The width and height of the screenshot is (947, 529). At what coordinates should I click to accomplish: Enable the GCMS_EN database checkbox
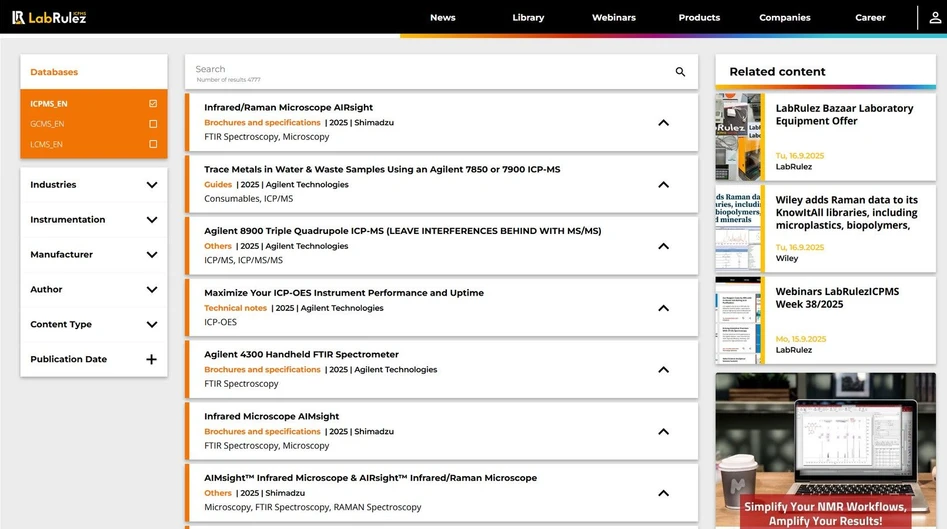point(153,124)
